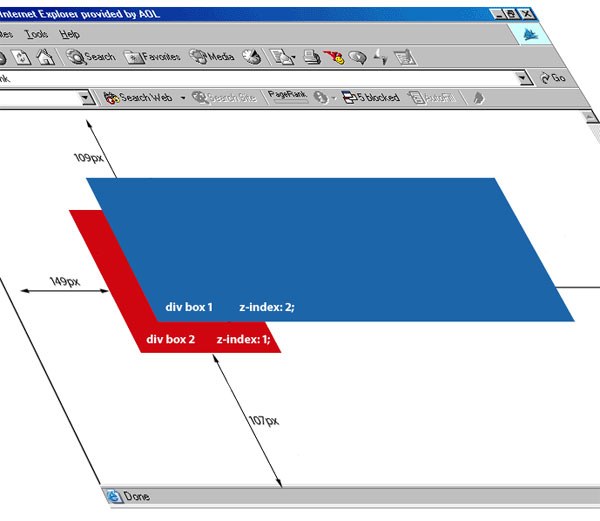Open the Discuss speech bubble icon
Screen dimensions: 600x521
point(357,57)
